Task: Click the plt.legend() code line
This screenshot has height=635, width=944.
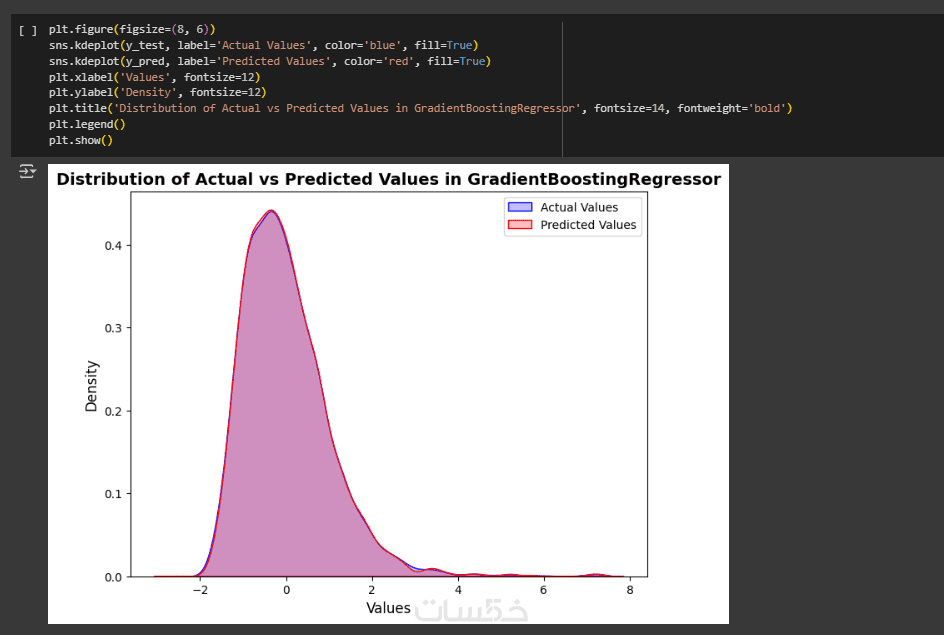Action: [x=87, y=124]
